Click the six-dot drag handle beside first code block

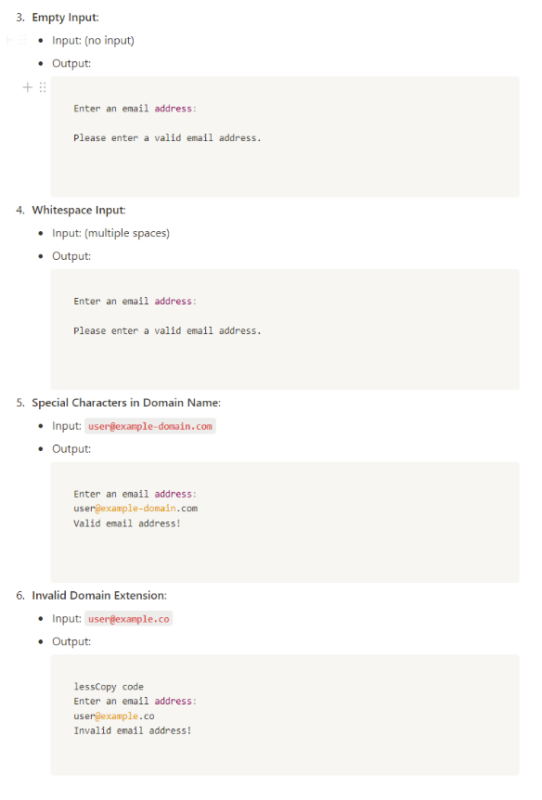click(x=43, y=87)
